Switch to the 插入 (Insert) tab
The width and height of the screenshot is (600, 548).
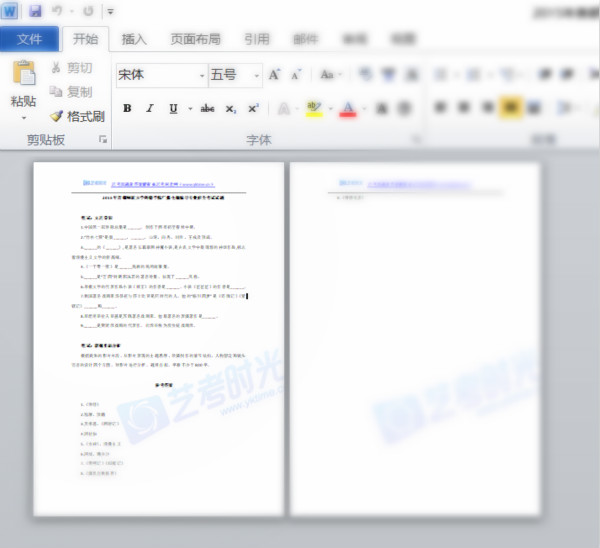tap(134, 39)
